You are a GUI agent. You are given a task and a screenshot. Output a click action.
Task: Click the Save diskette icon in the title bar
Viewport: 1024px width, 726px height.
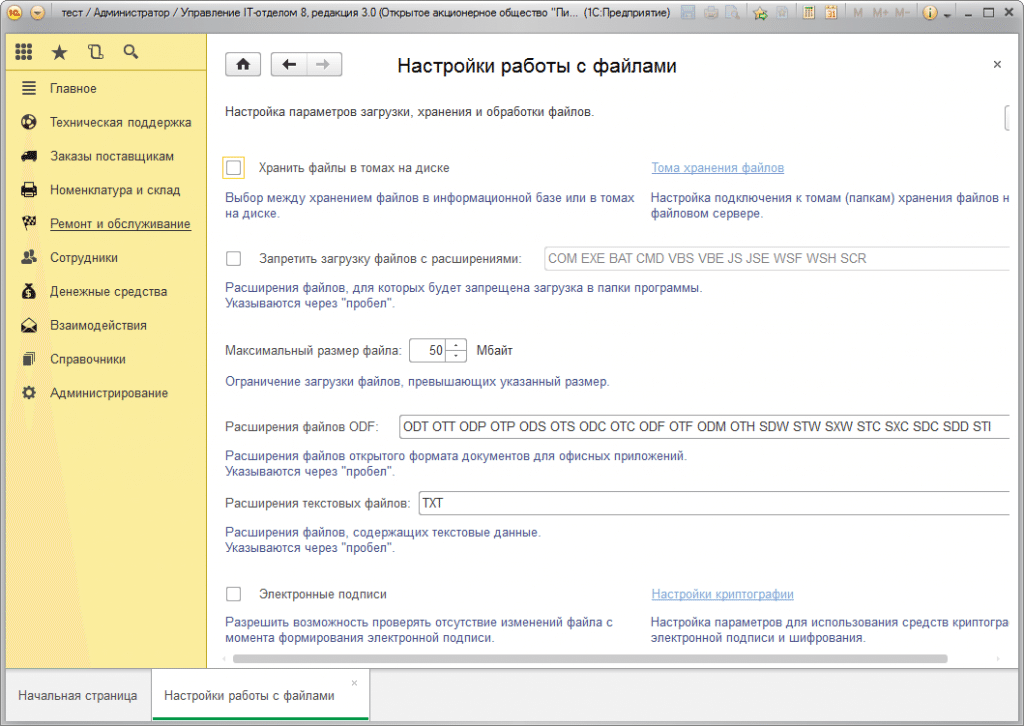coord(688,12)
